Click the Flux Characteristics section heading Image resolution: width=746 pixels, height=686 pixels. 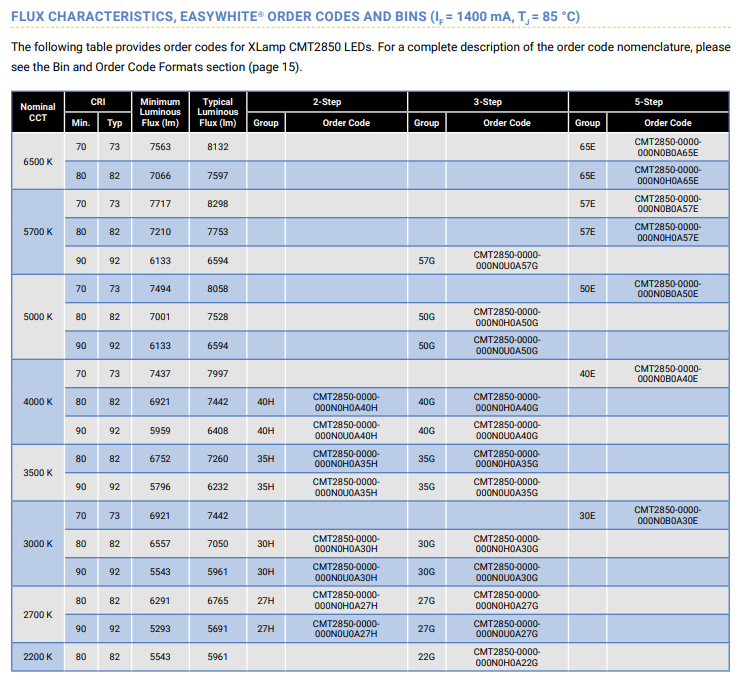pos(295,17)
